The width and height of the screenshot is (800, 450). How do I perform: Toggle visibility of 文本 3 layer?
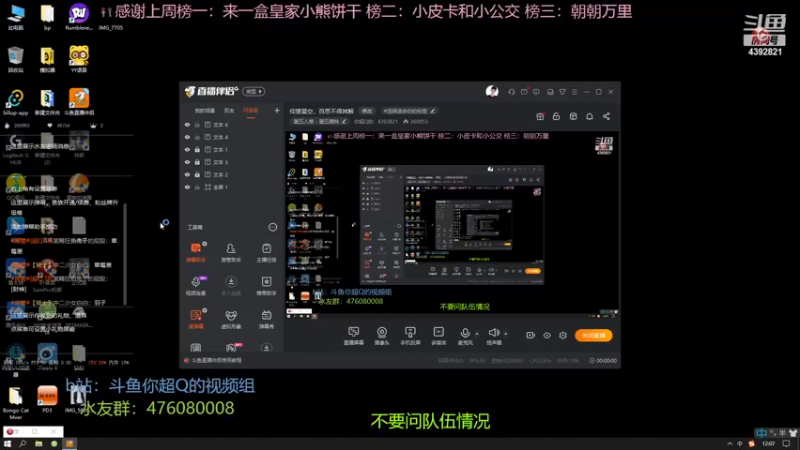pyautogui.click(x=187, y=162)
